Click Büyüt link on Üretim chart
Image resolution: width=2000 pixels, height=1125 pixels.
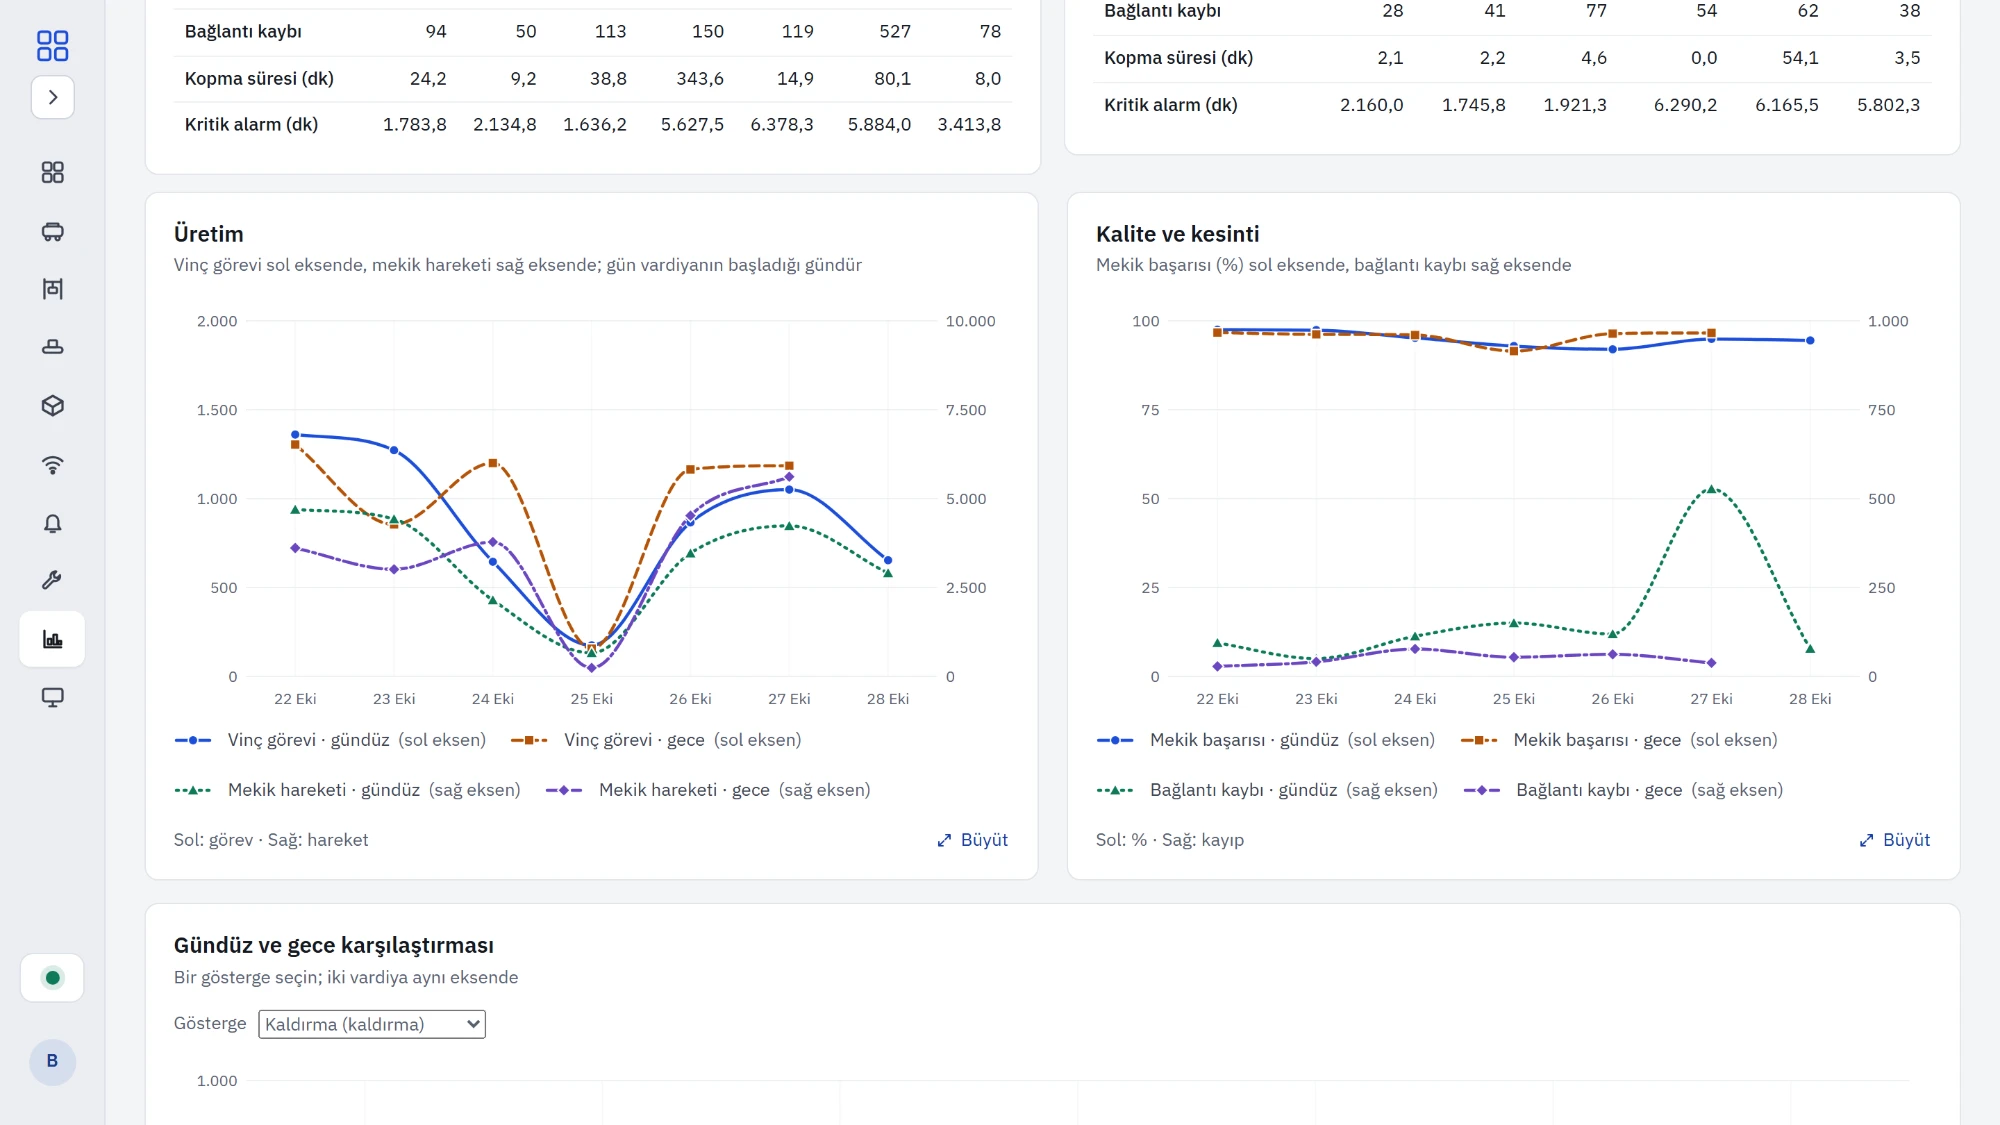point(972,840)
